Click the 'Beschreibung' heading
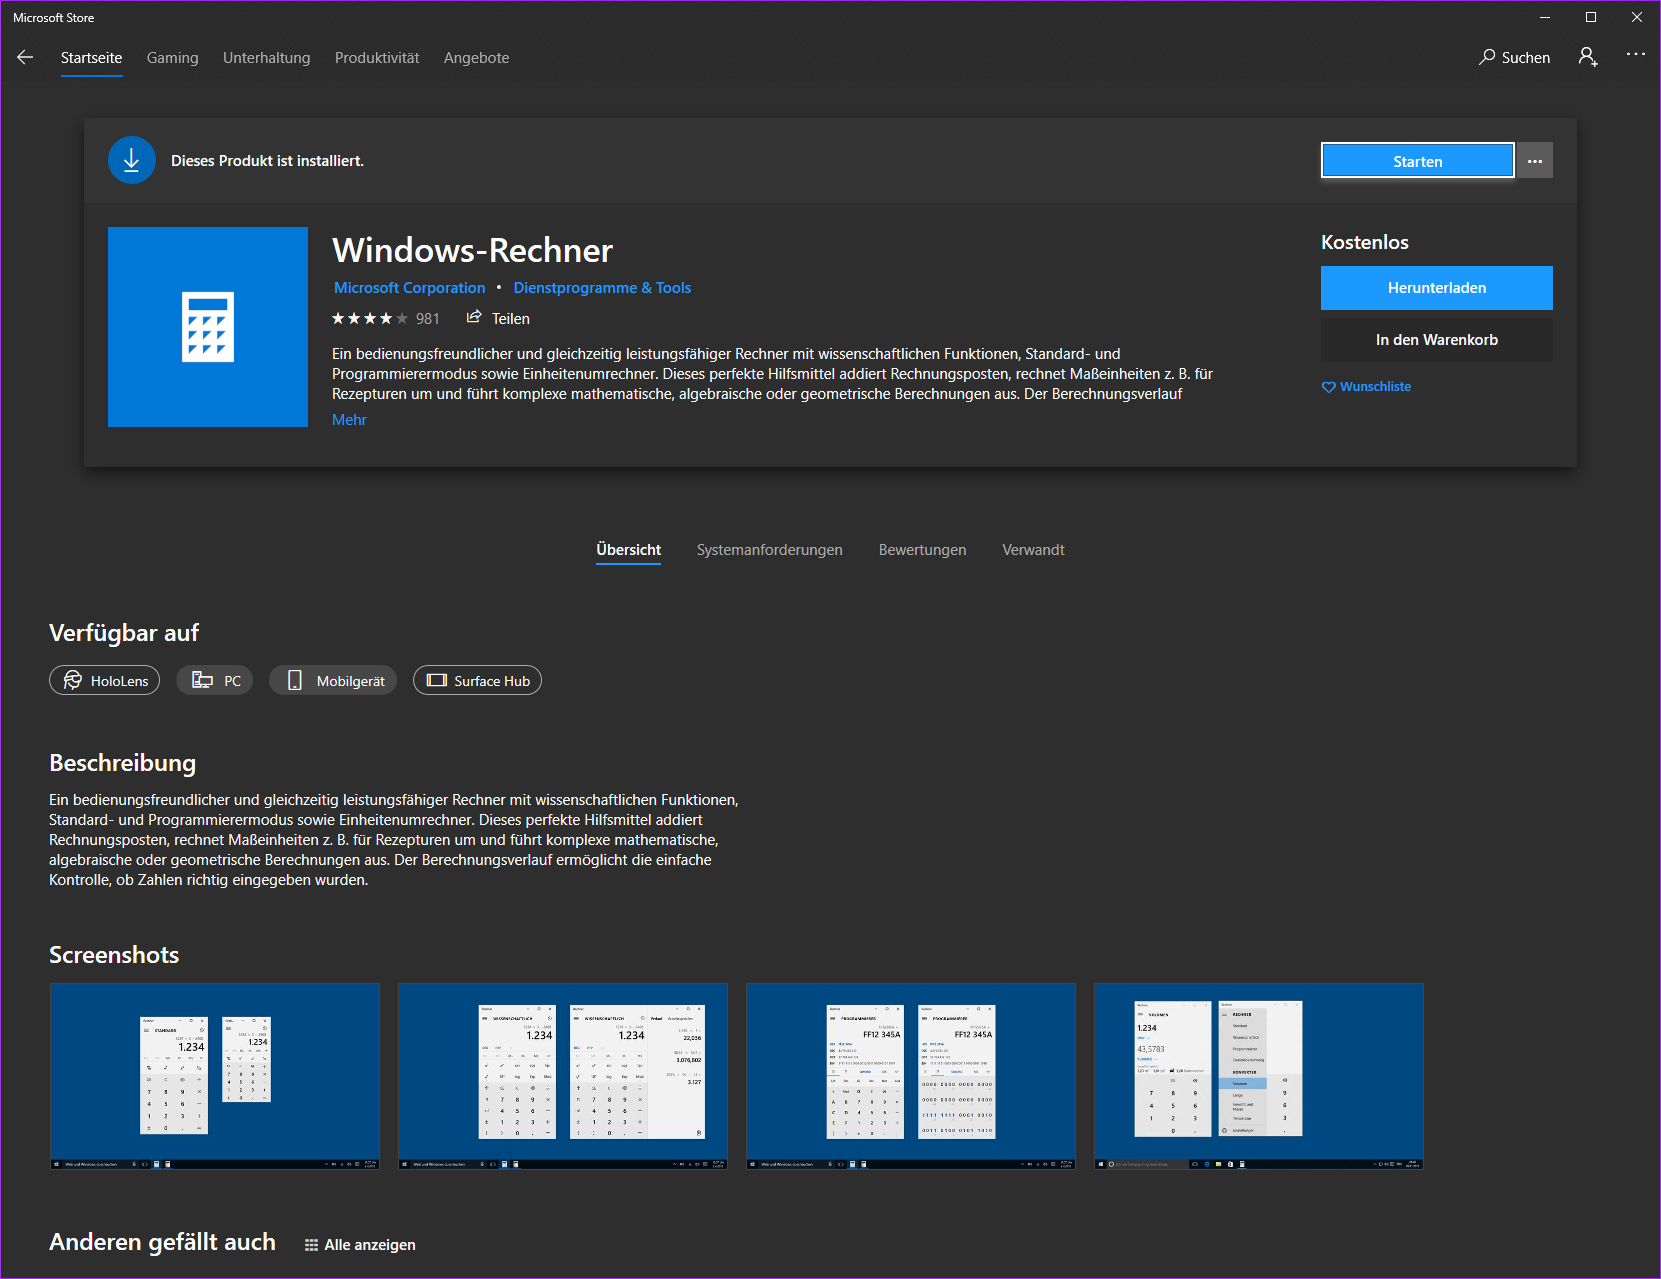This screenshot has height=1279, width=1661. click(x=122, y=763)
